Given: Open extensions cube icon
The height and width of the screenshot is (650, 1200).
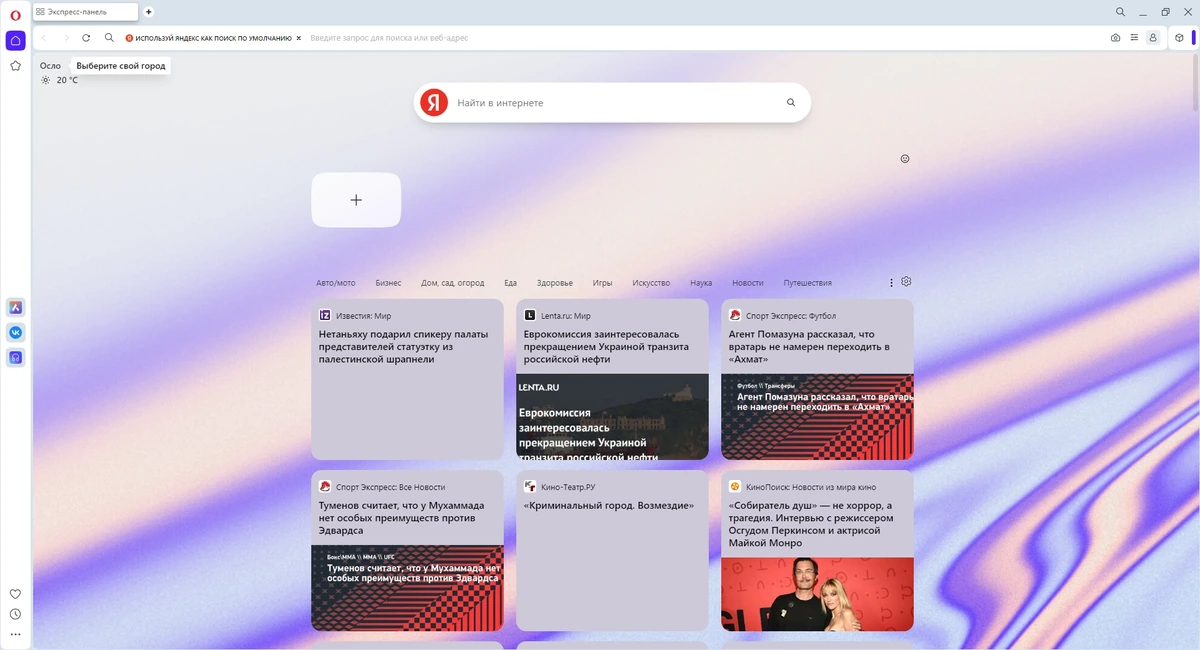Looking at the screenshot, I should click(x=1179, y=38).
